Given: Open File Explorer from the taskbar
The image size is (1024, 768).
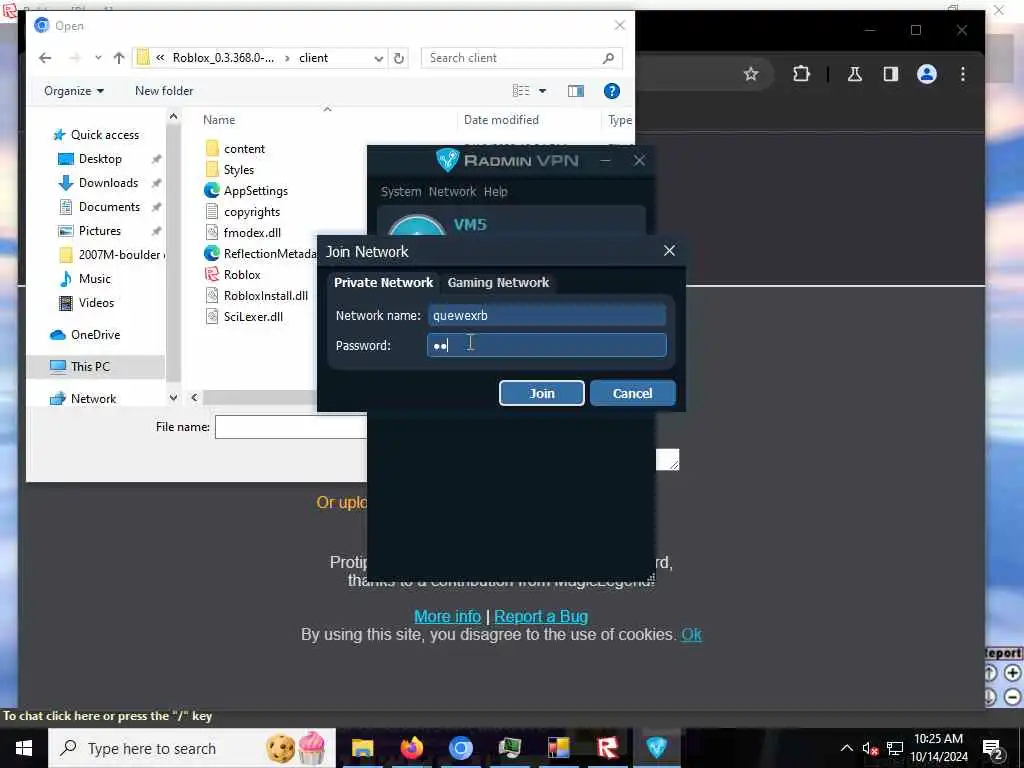Looking at the screenshot, I should [362, 748].
